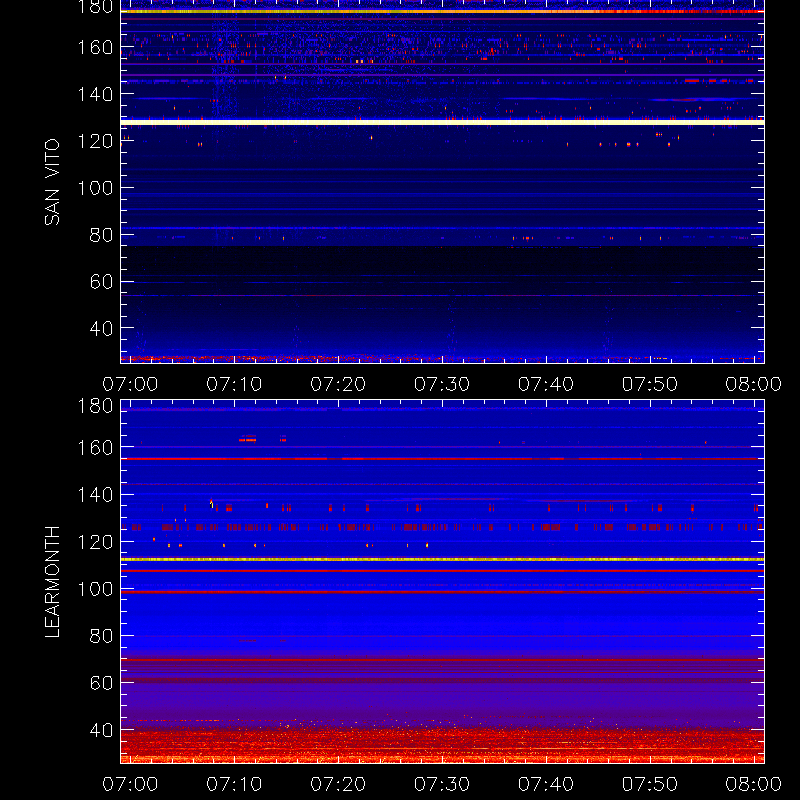Select 140 on the San Vito frequency axis

point(95,94)
